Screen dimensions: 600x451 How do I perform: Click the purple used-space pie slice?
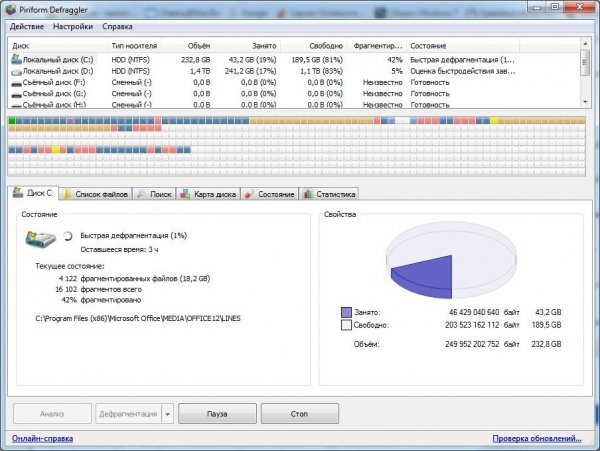tap(427, 277)
